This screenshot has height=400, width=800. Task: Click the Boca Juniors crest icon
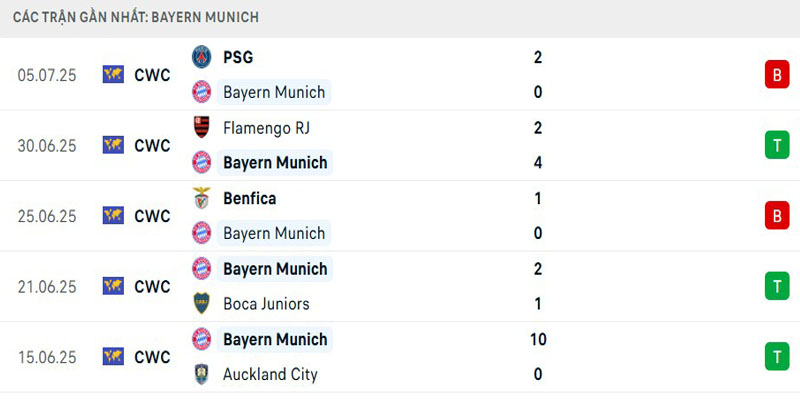click(x=202, y=304)
